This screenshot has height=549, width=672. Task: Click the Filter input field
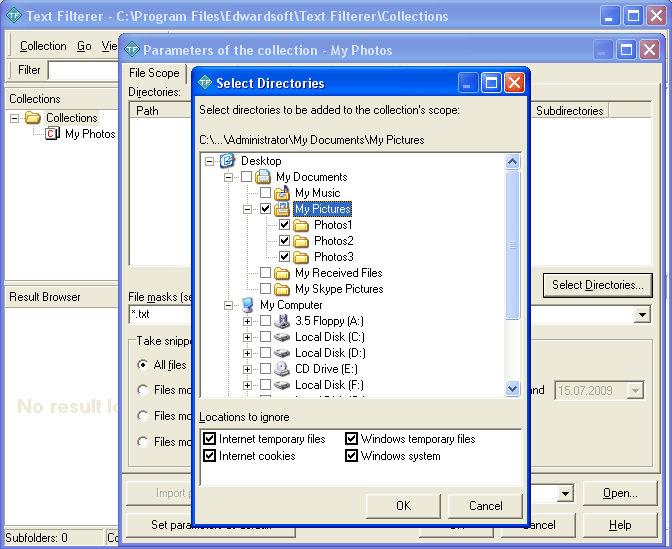tap(84, 70)
